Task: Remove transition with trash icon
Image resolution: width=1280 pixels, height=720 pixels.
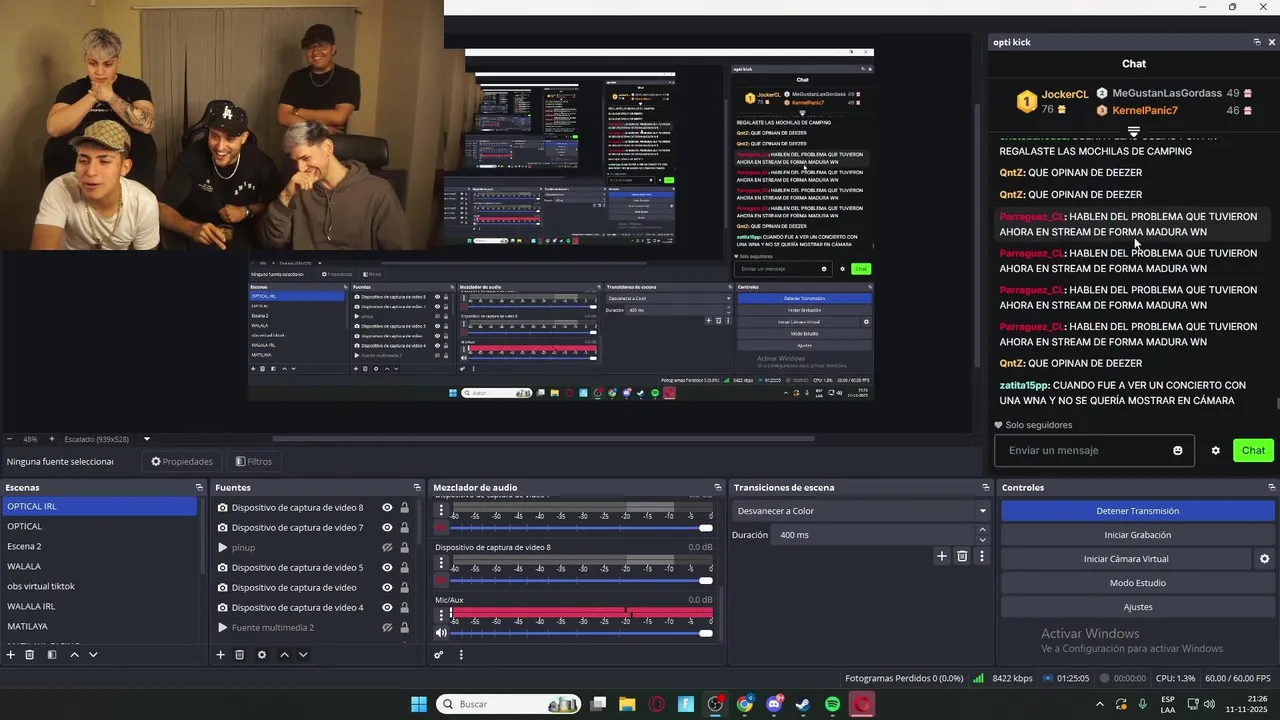Action: pyautogui.click(x=962, y=556)
